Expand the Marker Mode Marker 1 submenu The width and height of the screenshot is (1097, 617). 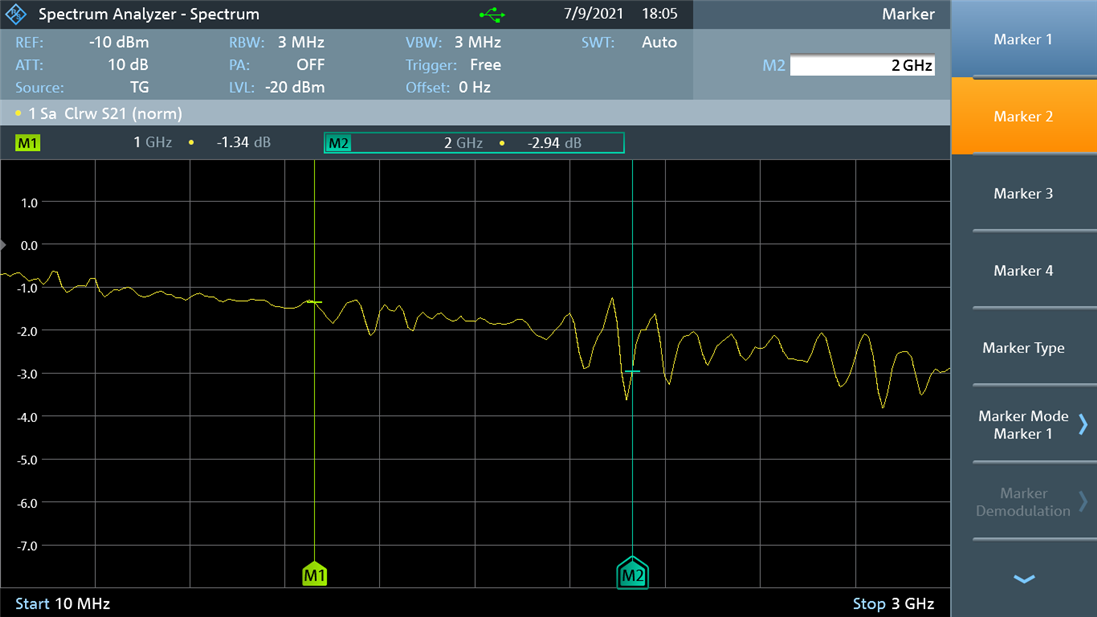(1024, 425)
